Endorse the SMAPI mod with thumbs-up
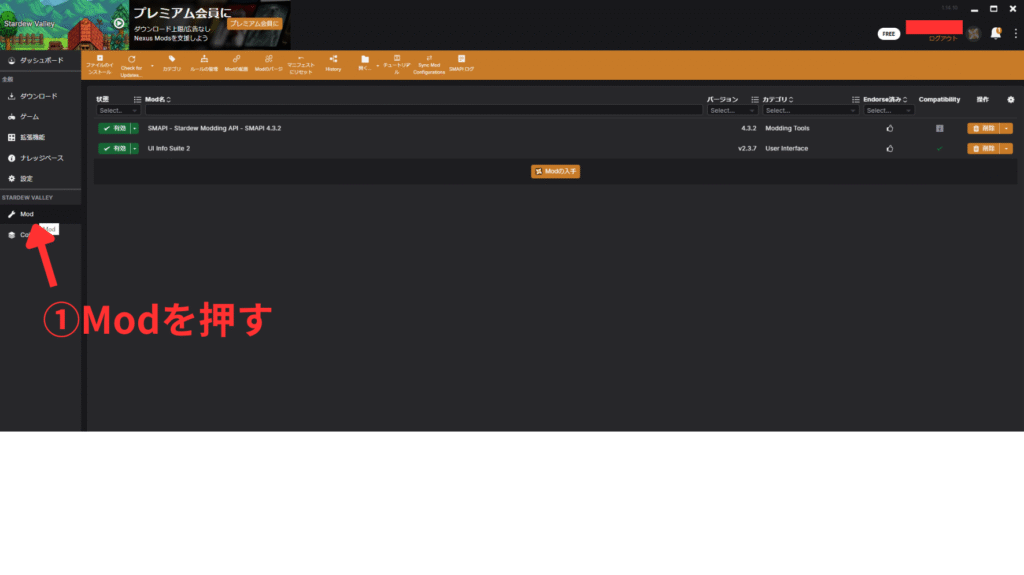Image resolution: width=1024 pixels, height=575 pixels. [889, 129]
